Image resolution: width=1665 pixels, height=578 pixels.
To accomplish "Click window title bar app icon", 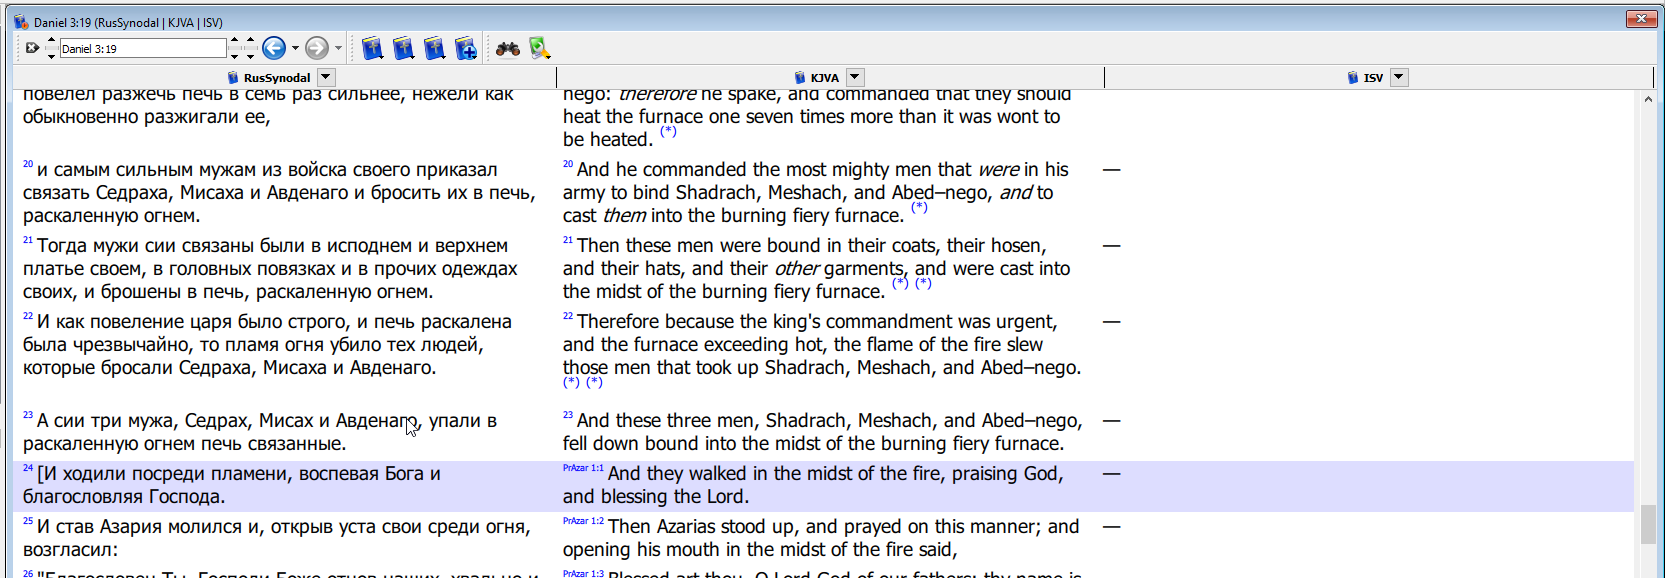I will coord(21,21).
